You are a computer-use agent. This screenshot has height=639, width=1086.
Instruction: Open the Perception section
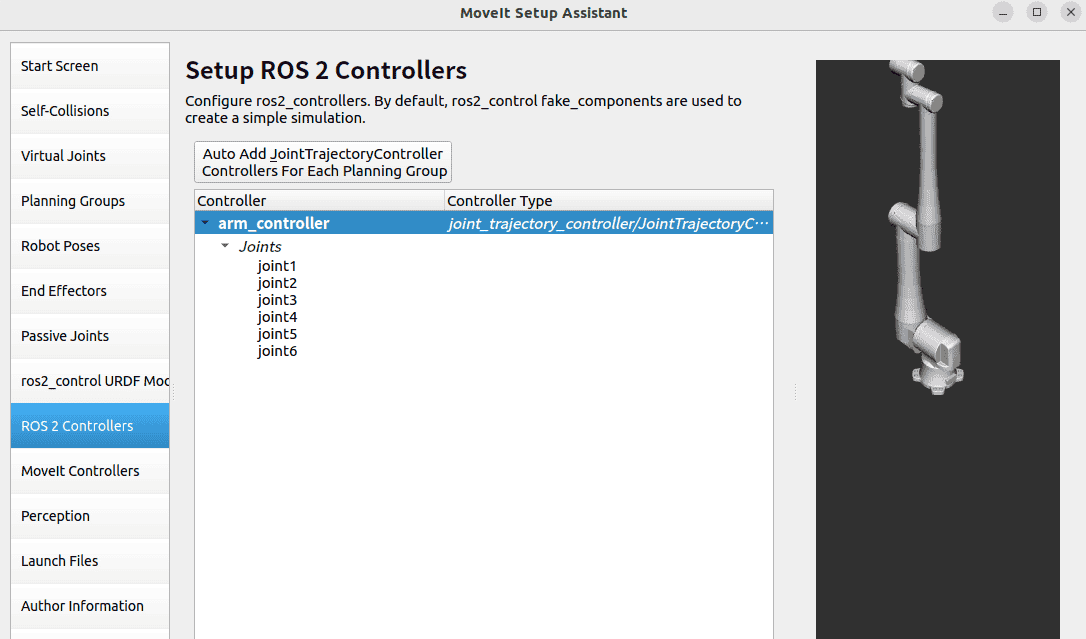pyautogui.click(x=90, y=516)
